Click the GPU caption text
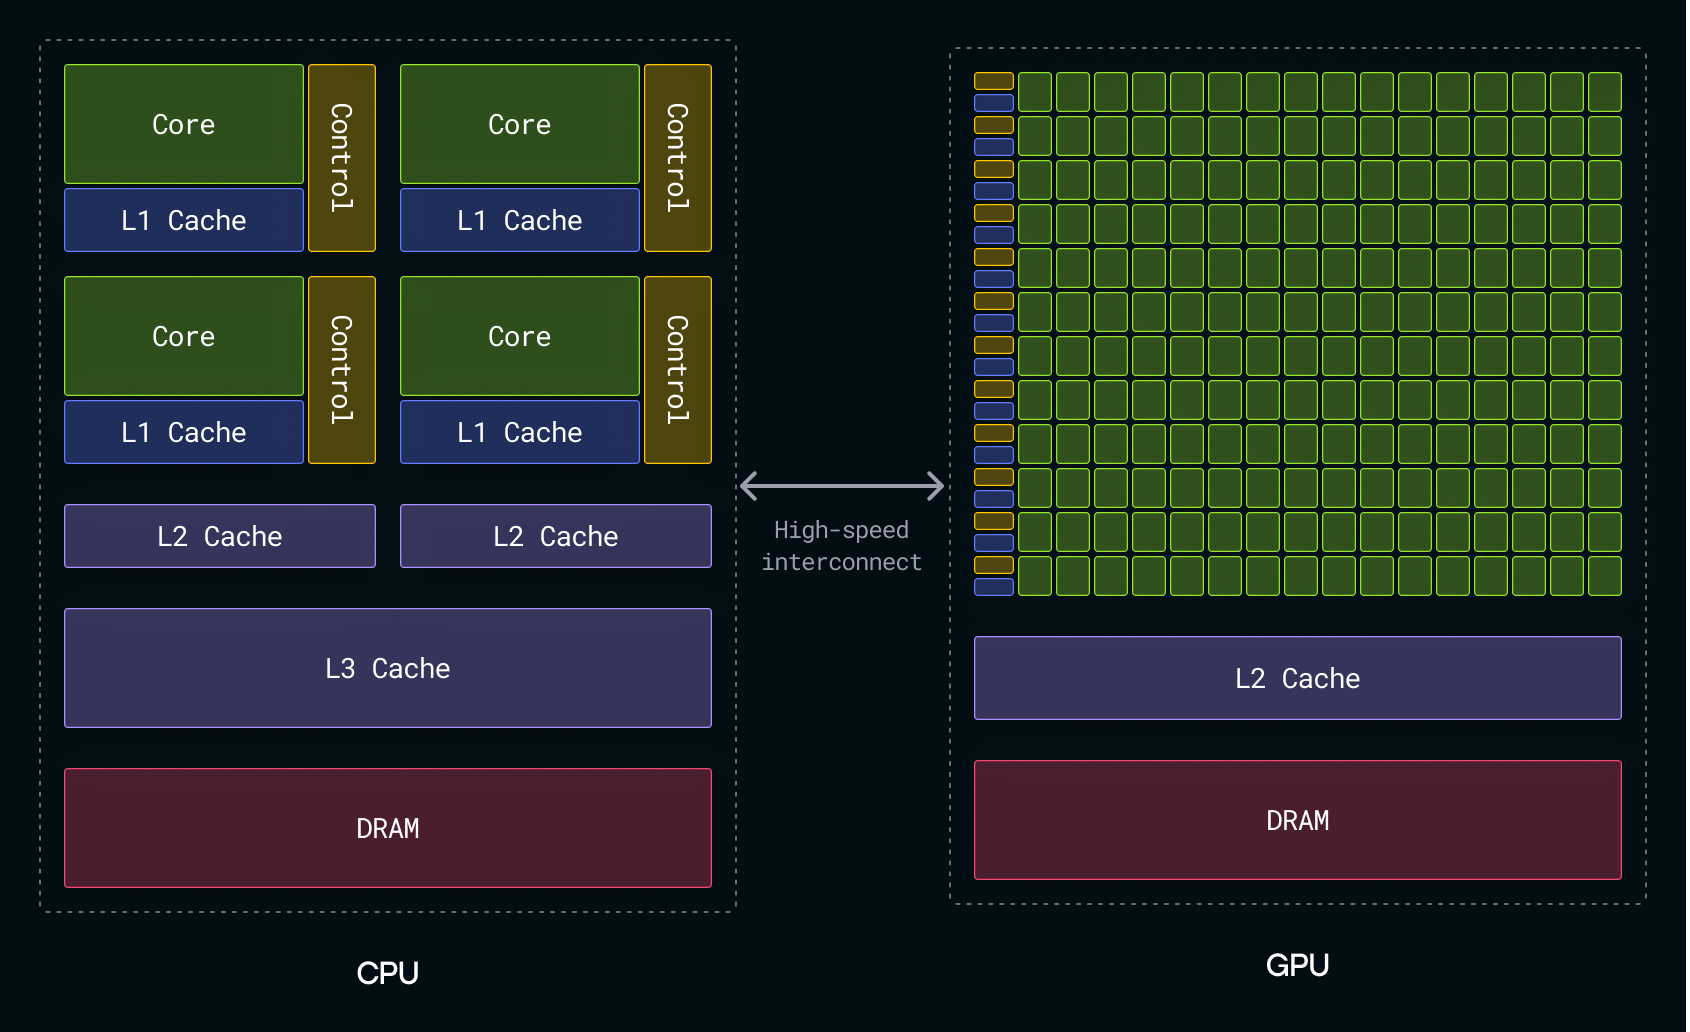The height and width of the screenshot is (1032, 1690). pos(1298,965)
